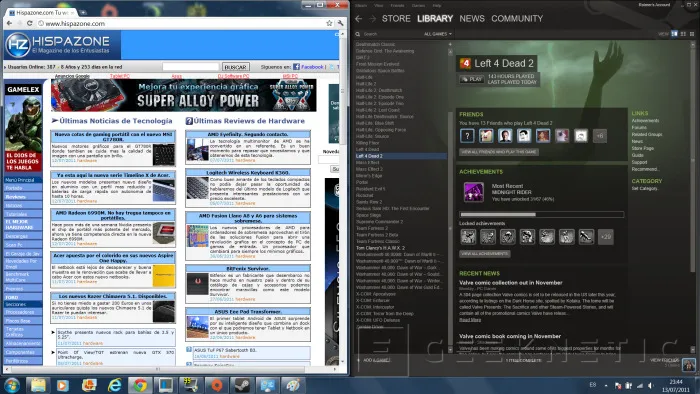This screenshot has width=700, height=394.
Task: Click the Facebook icon on Hispazone
Action: (x=296, y=67)
